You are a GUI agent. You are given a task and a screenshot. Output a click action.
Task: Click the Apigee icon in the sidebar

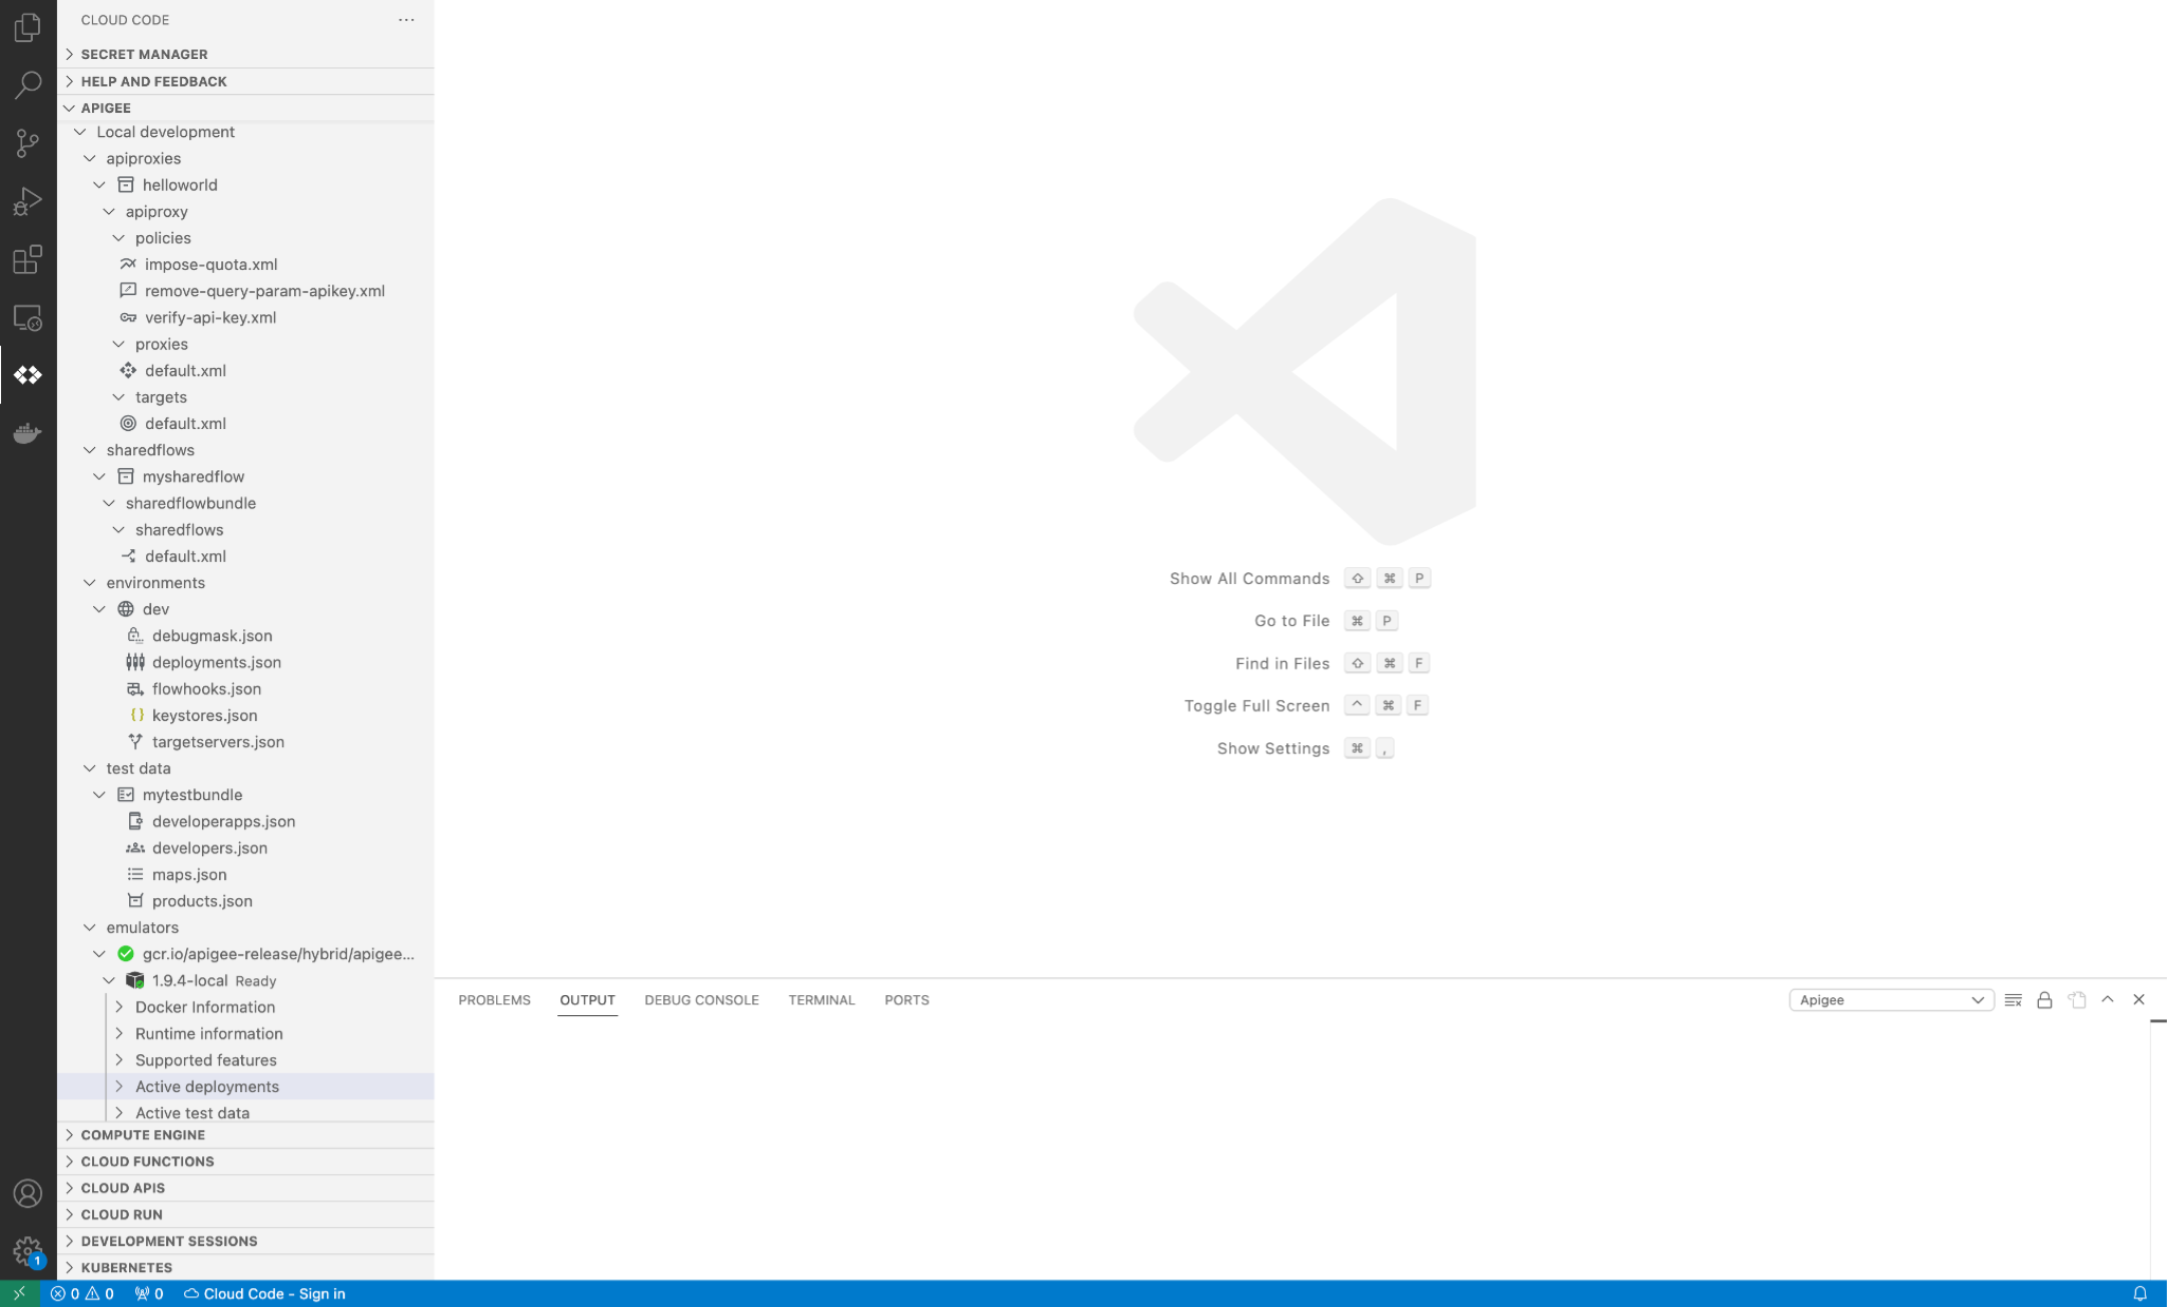[28, 374]
